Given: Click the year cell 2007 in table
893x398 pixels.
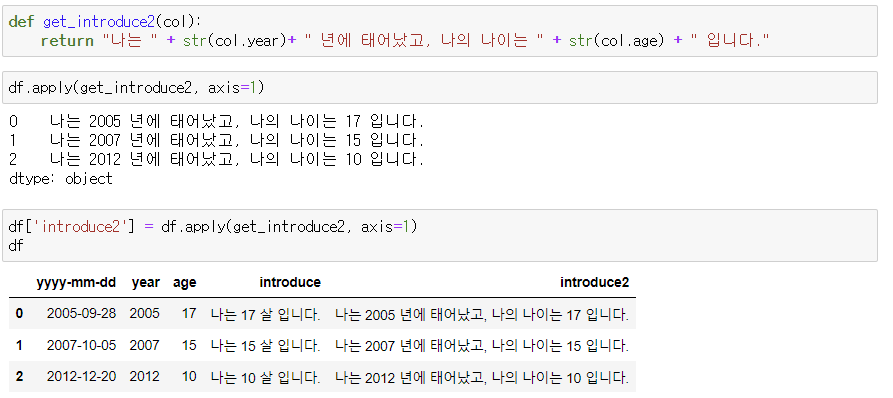Looking at the screenshot, I should [x=145, y=346].
